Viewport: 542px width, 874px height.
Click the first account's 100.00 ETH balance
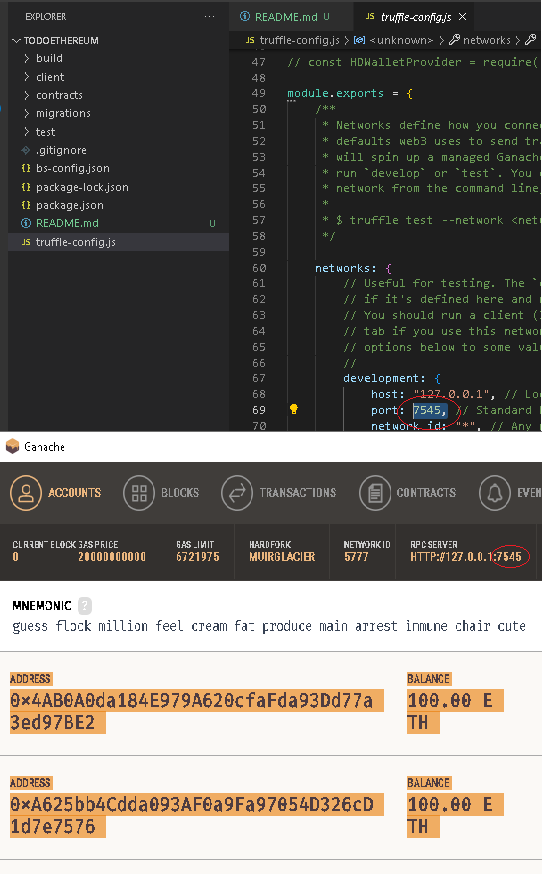pyautogui.click(x=455, y=711)
